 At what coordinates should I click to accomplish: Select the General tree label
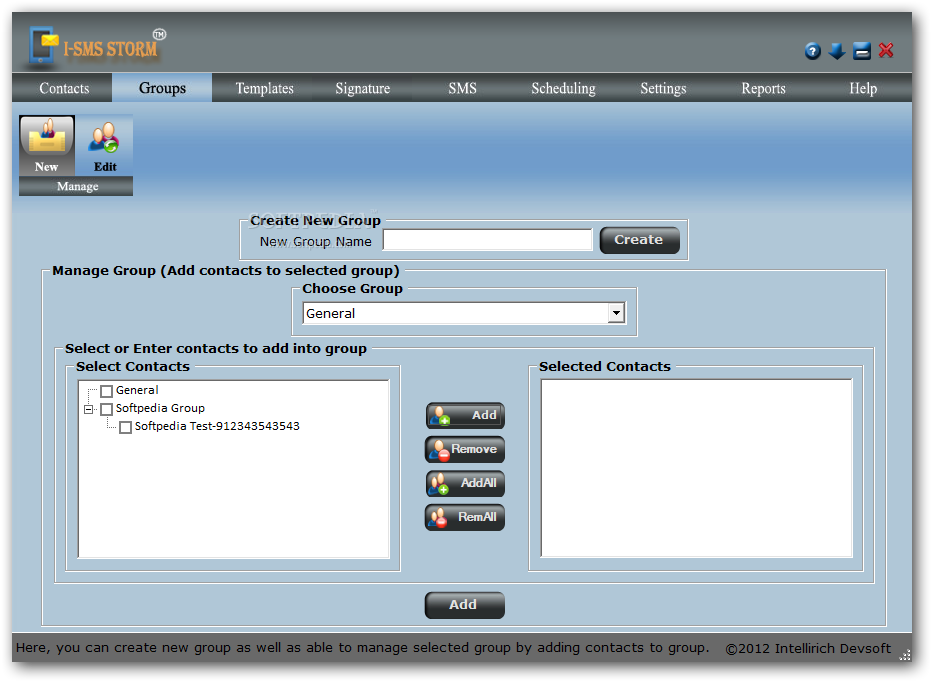(x=137, y=390)
